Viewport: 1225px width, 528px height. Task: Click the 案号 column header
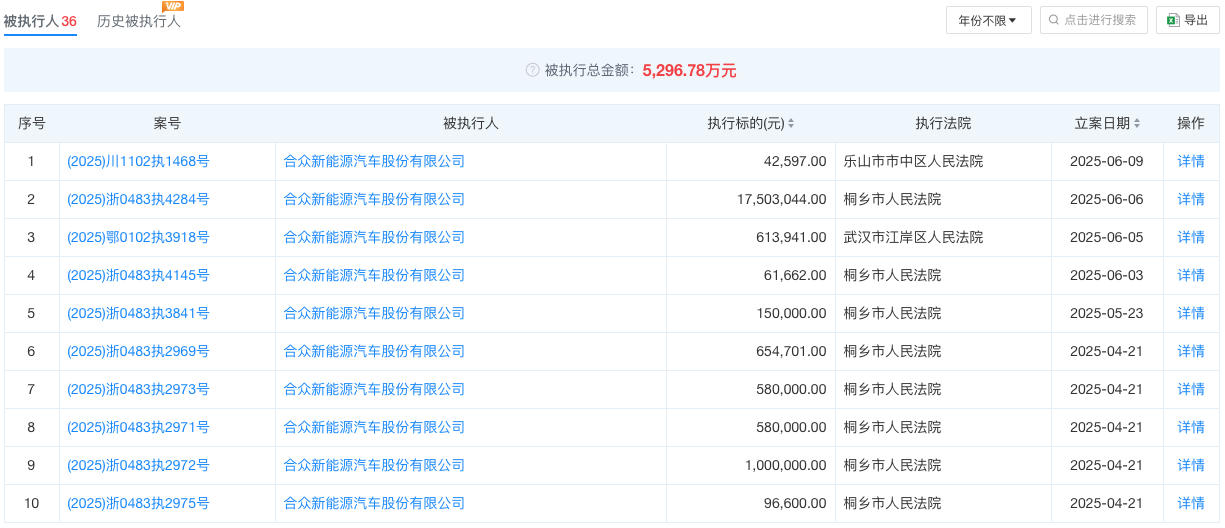click(167, 124)
